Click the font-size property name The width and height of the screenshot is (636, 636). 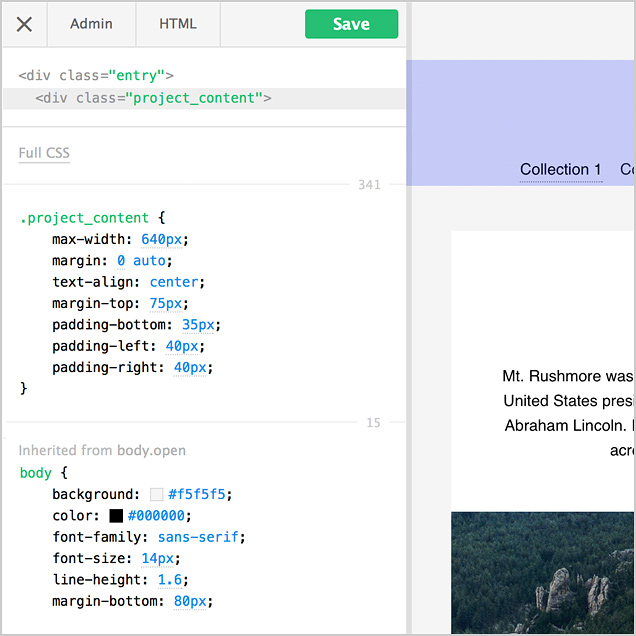(x=88, y=559)
